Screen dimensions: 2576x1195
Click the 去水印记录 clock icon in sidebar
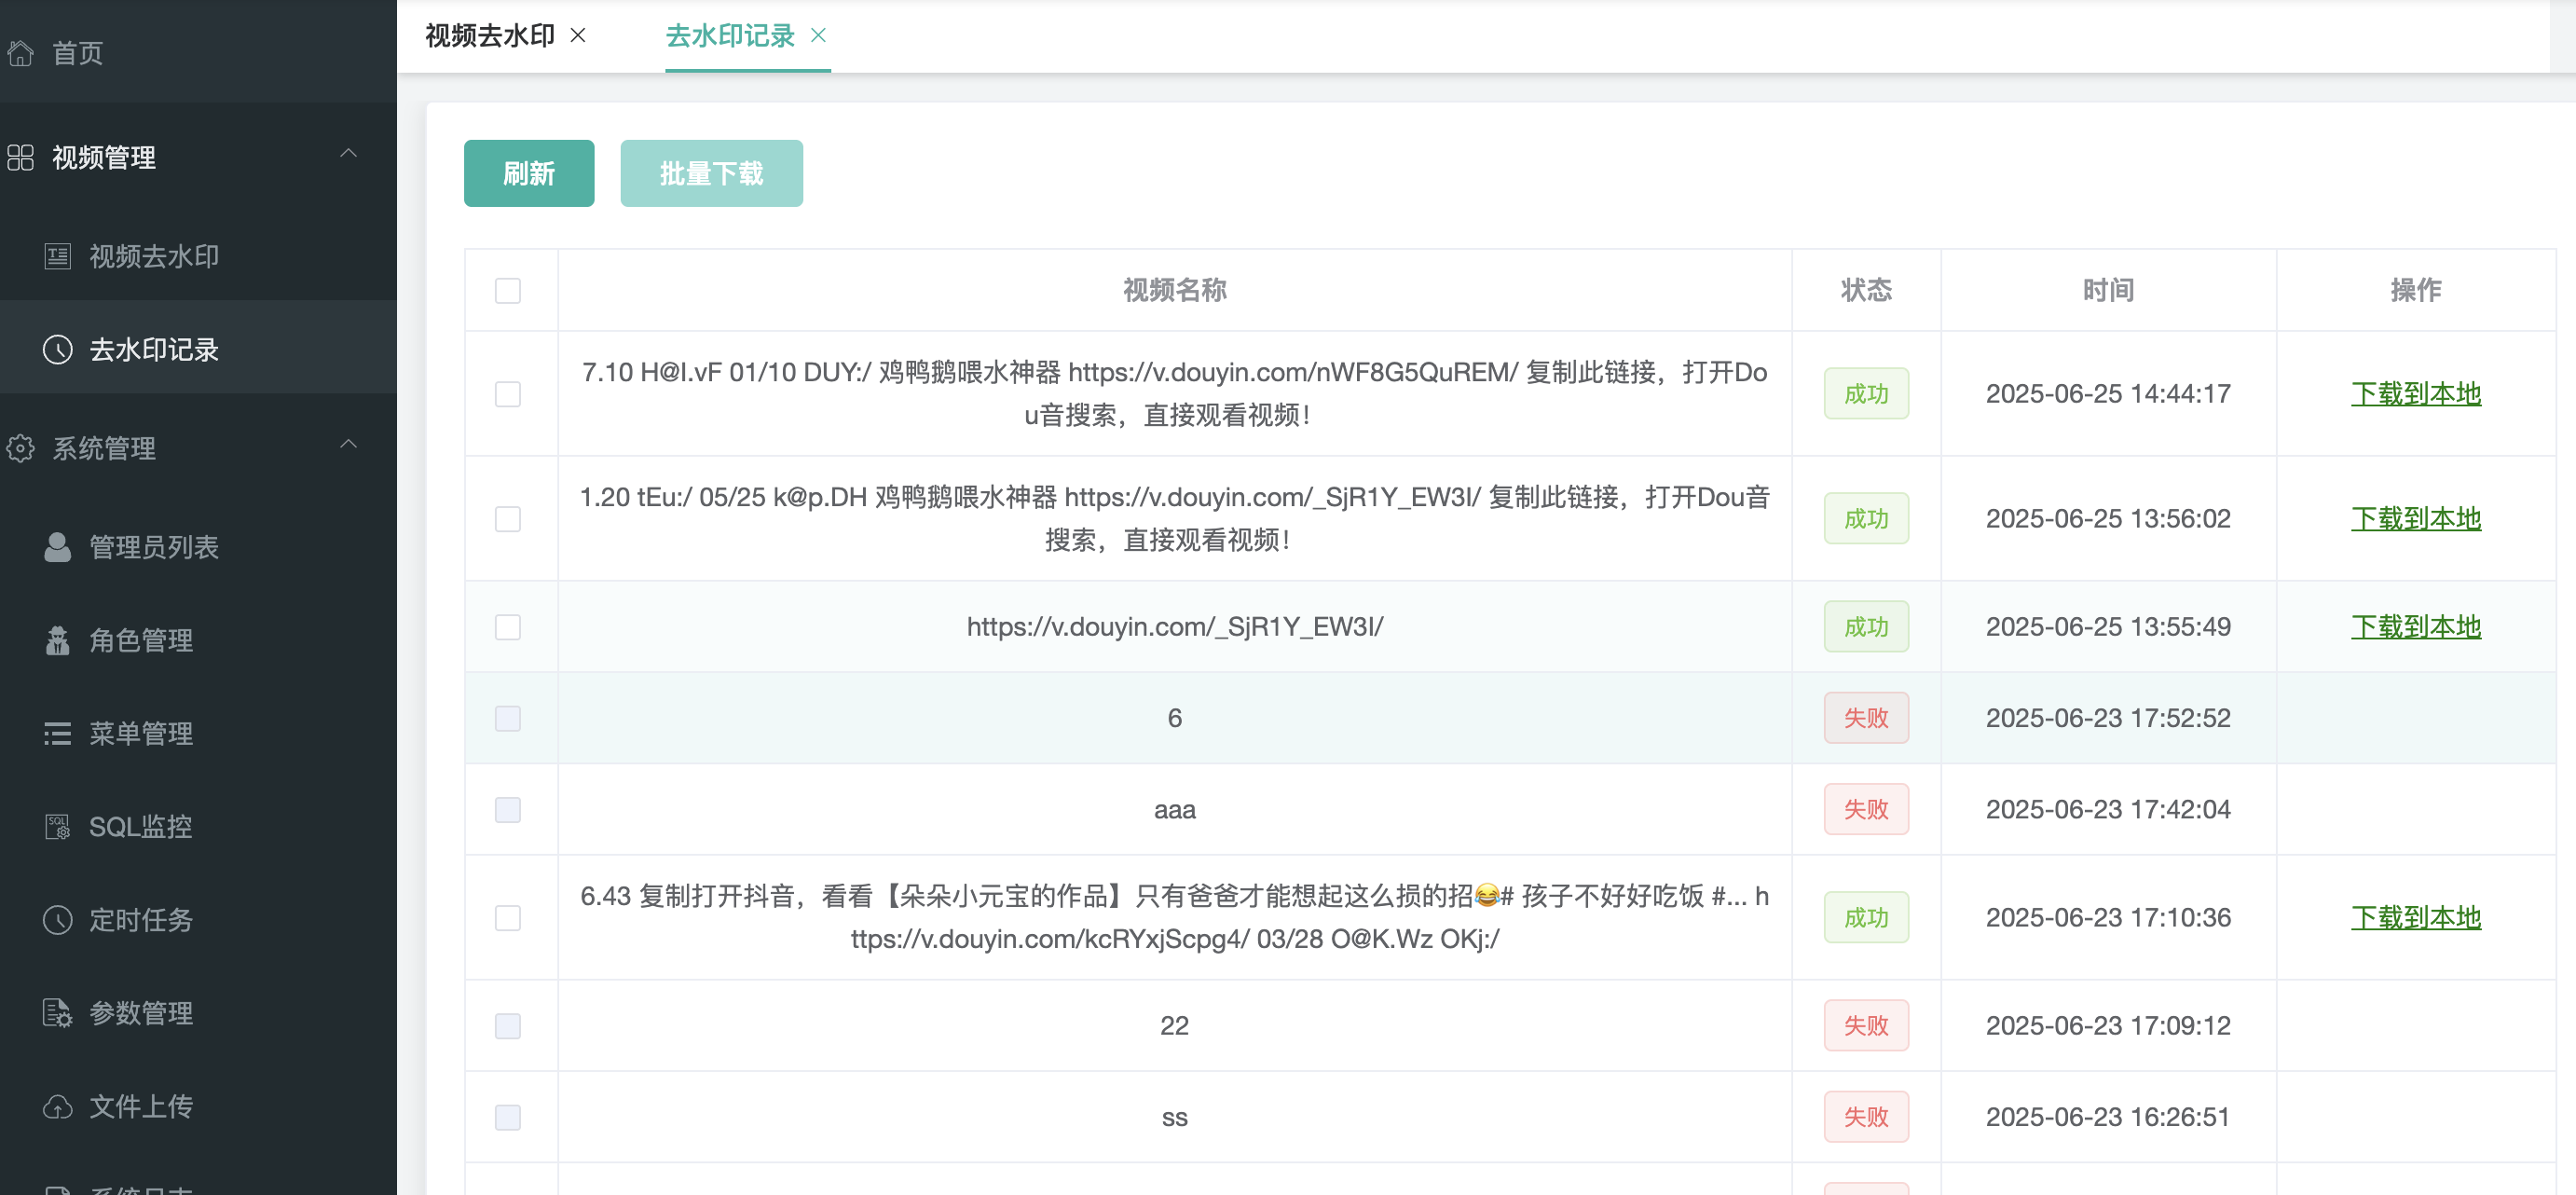click(58, 350)
